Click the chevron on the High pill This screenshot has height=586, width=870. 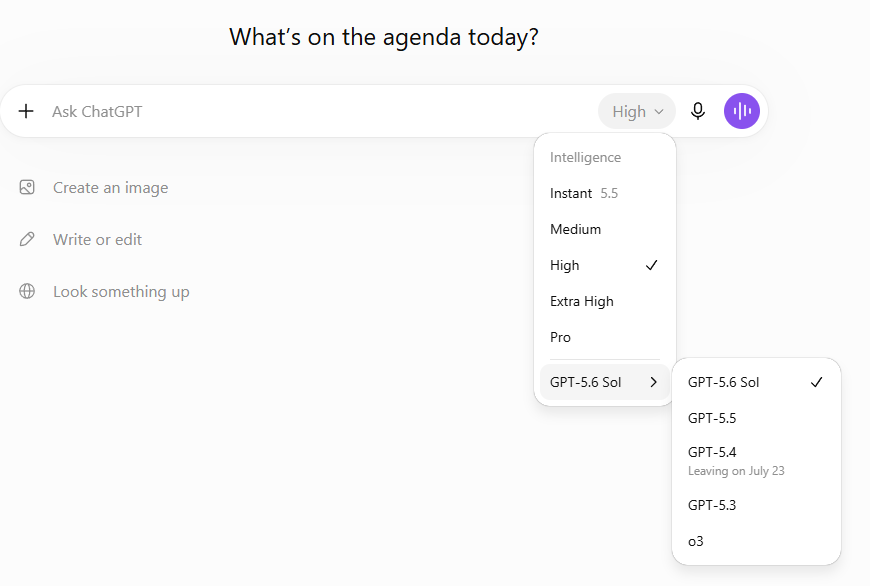pyautogui.click(x=659, y=112)
